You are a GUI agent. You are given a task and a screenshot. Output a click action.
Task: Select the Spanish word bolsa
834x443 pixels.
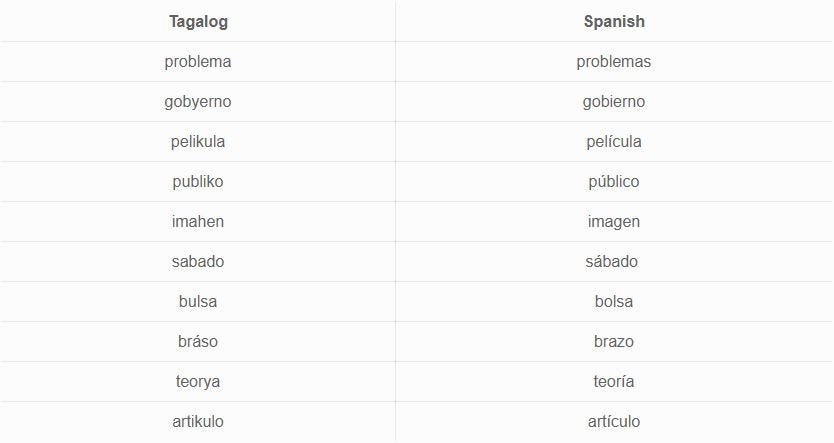click(x=614, y=302)
